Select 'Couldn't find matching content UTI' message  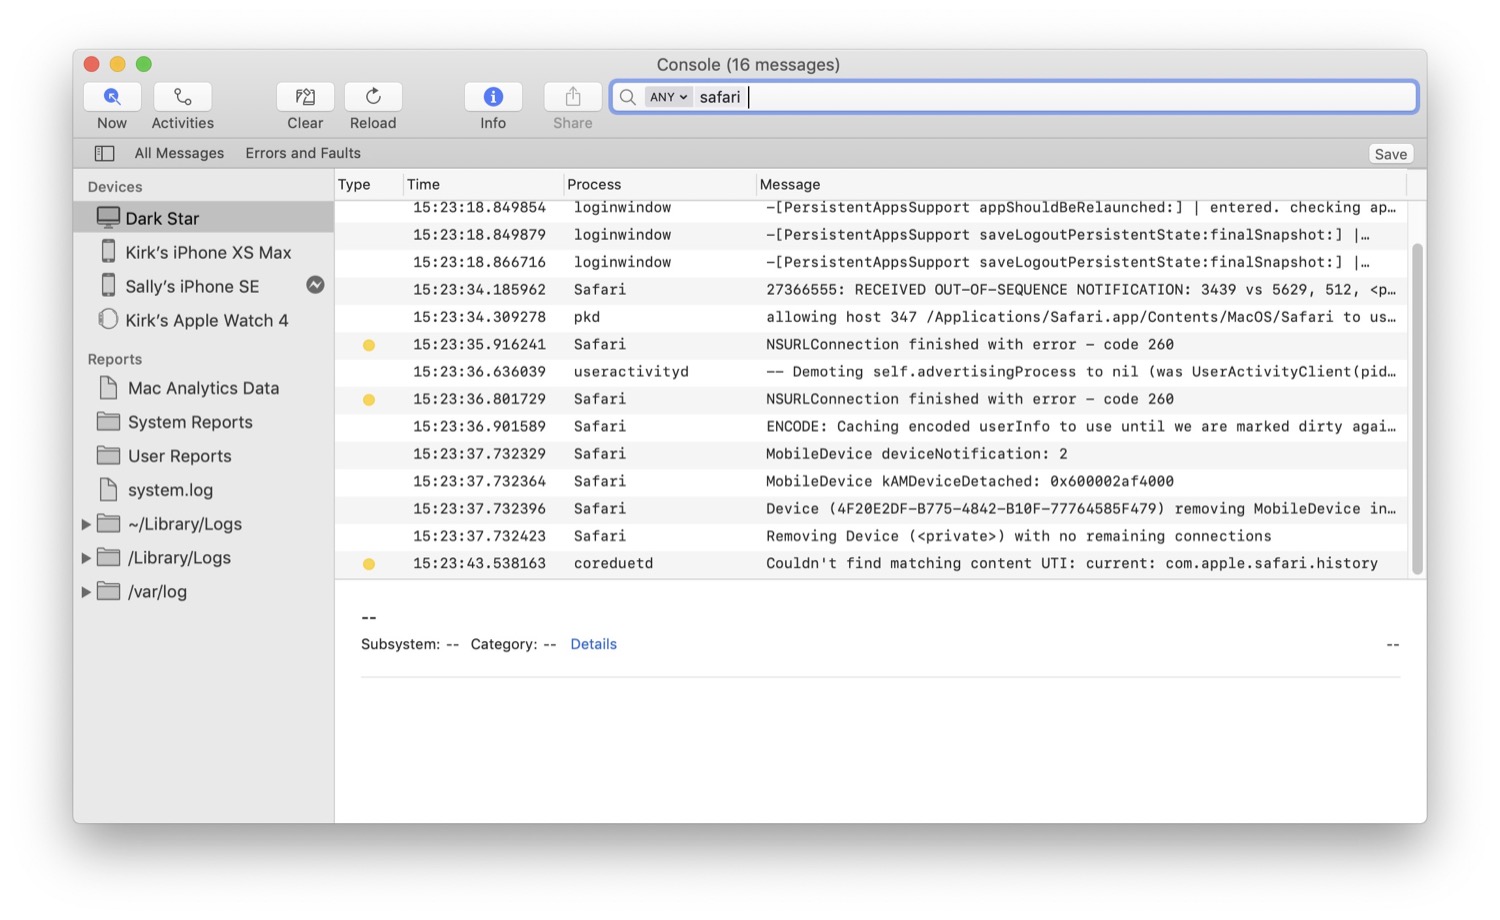coord(1071,564)
